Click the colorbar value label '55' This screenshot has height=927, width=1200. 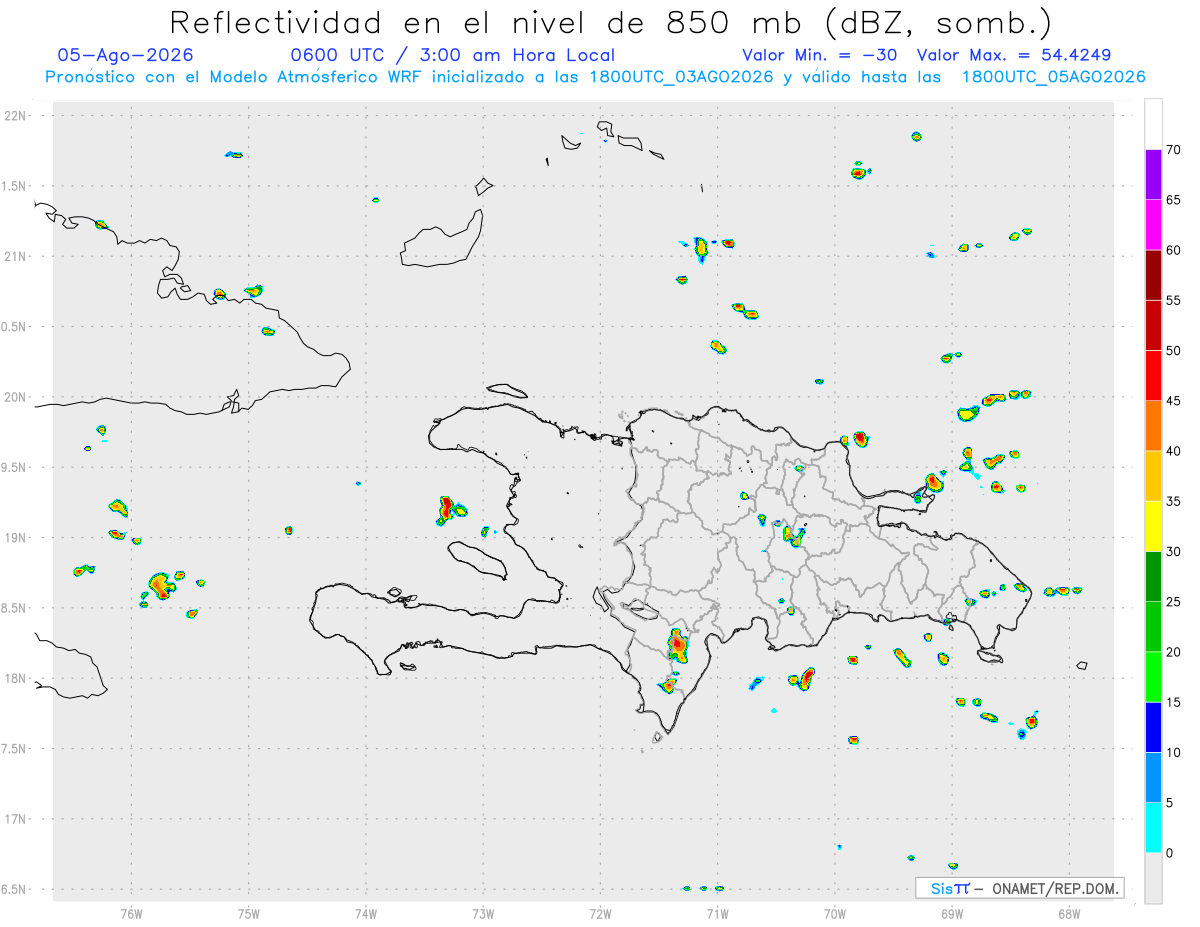pos(1173,300)
